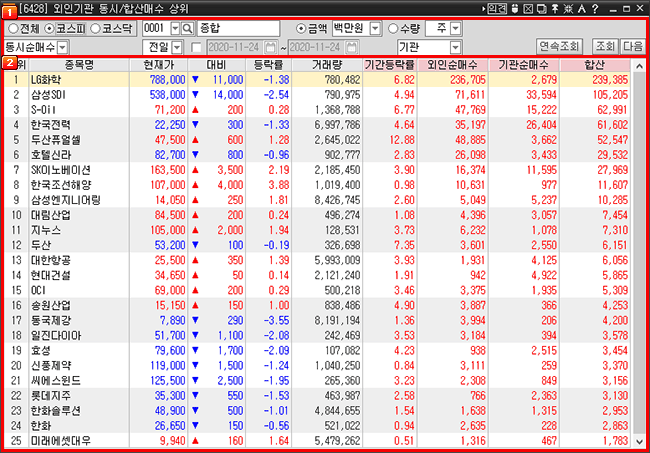The image size is (650, 453).
Task: Sort by 종목명 column header
Action: (79, 65)
